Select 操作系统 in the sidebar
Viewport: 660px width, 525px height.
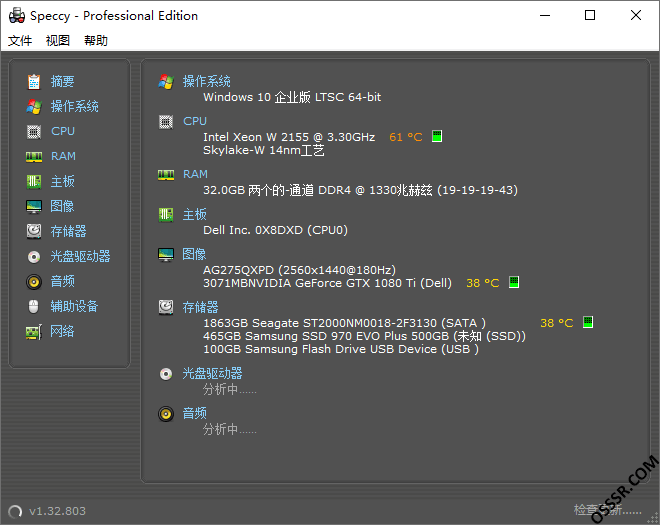(75, 106)
